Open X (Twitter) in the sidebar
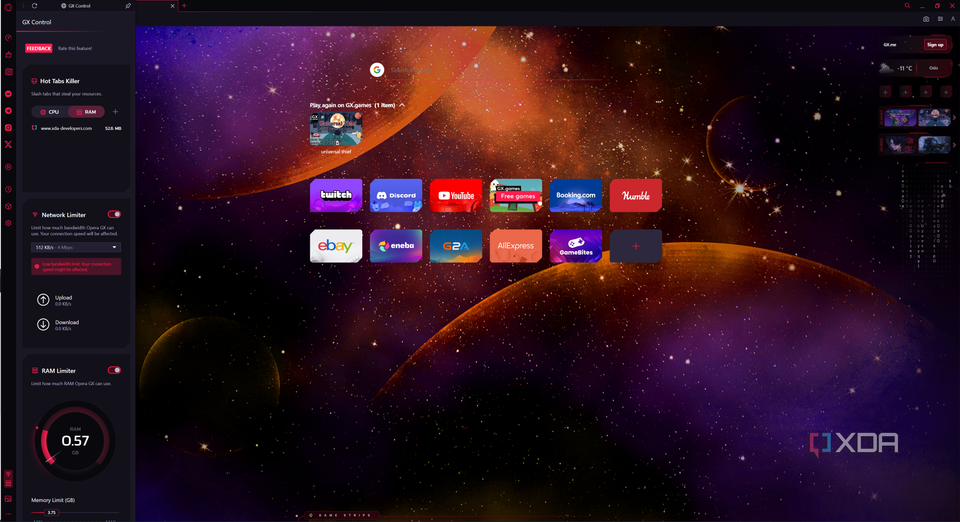 coord(9,144)
